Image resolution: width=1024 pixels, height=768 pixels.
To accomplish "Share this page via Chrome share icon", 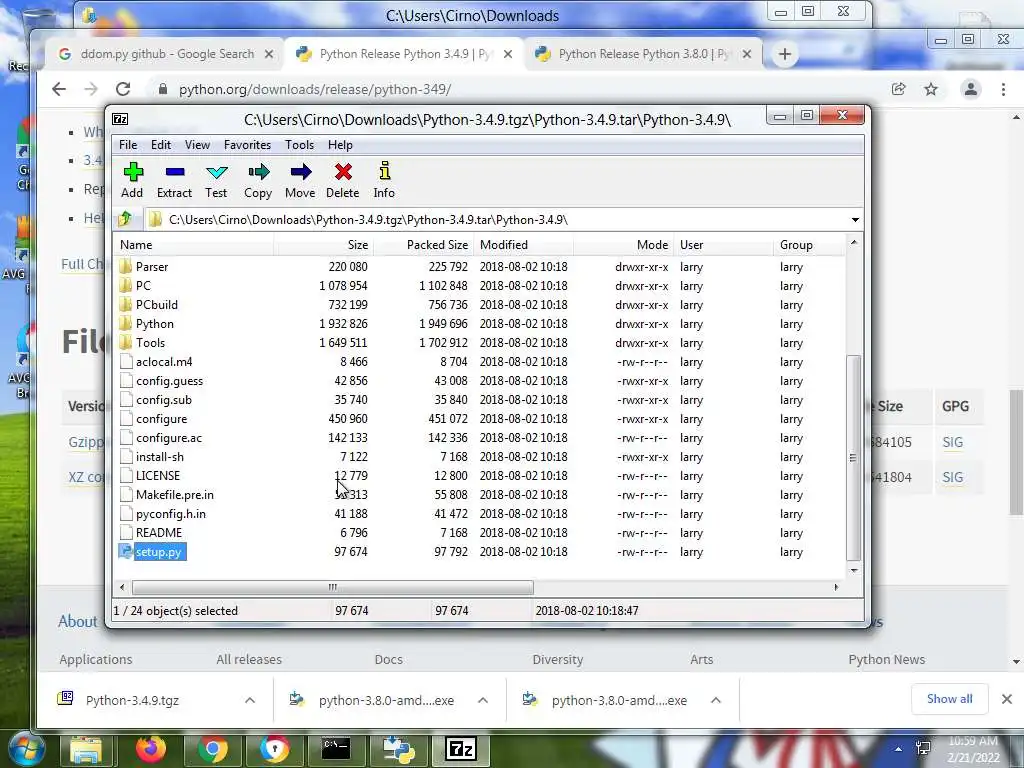I will point(899,89).
